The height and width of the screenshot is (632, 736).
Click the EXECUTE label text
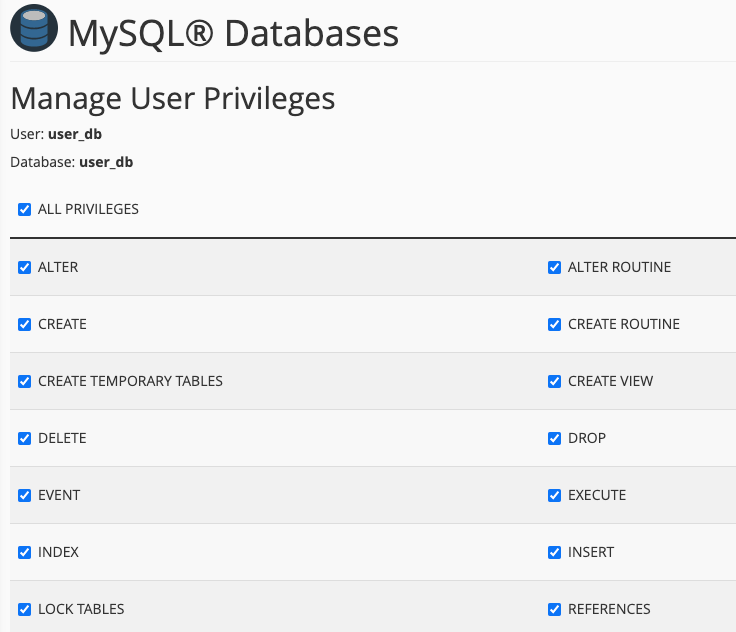[597, 495]
